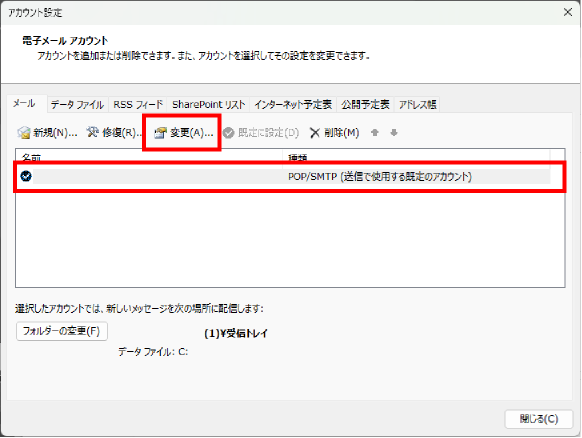Image resolution: width=582 pixels, height=438 pixels.
Task: Click the 閉じる(C) button
Action: pyautogui.click(x=539, y=419)
